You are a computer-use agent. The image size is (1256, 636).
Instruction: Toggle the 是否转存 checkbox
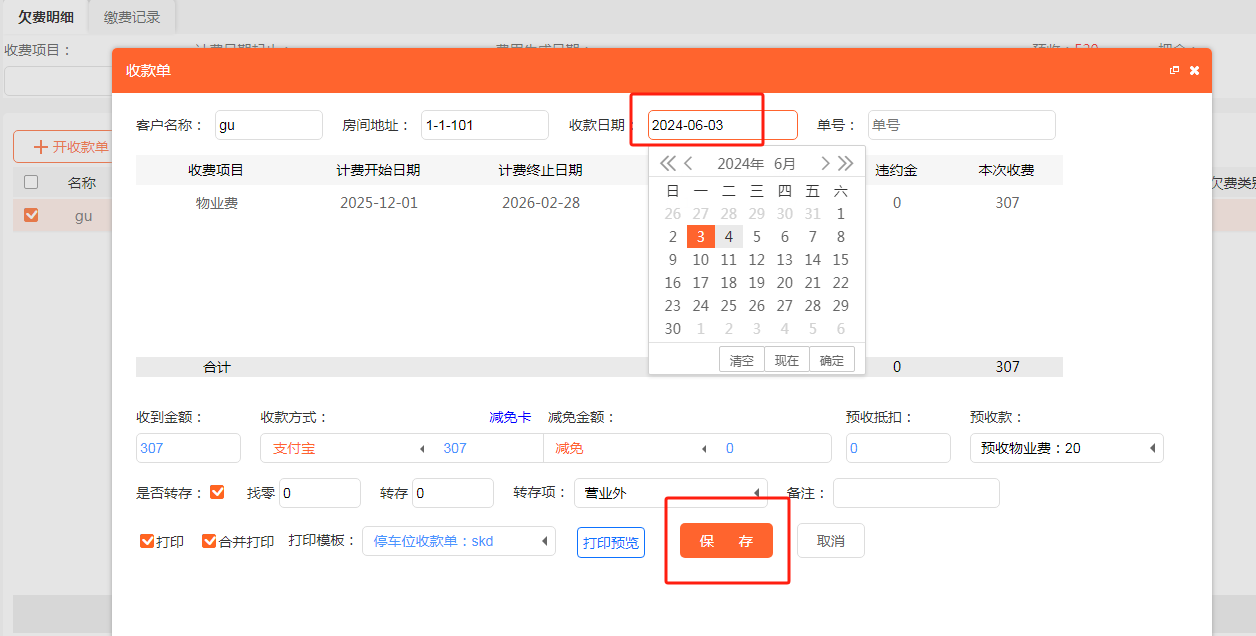(217, 492)
